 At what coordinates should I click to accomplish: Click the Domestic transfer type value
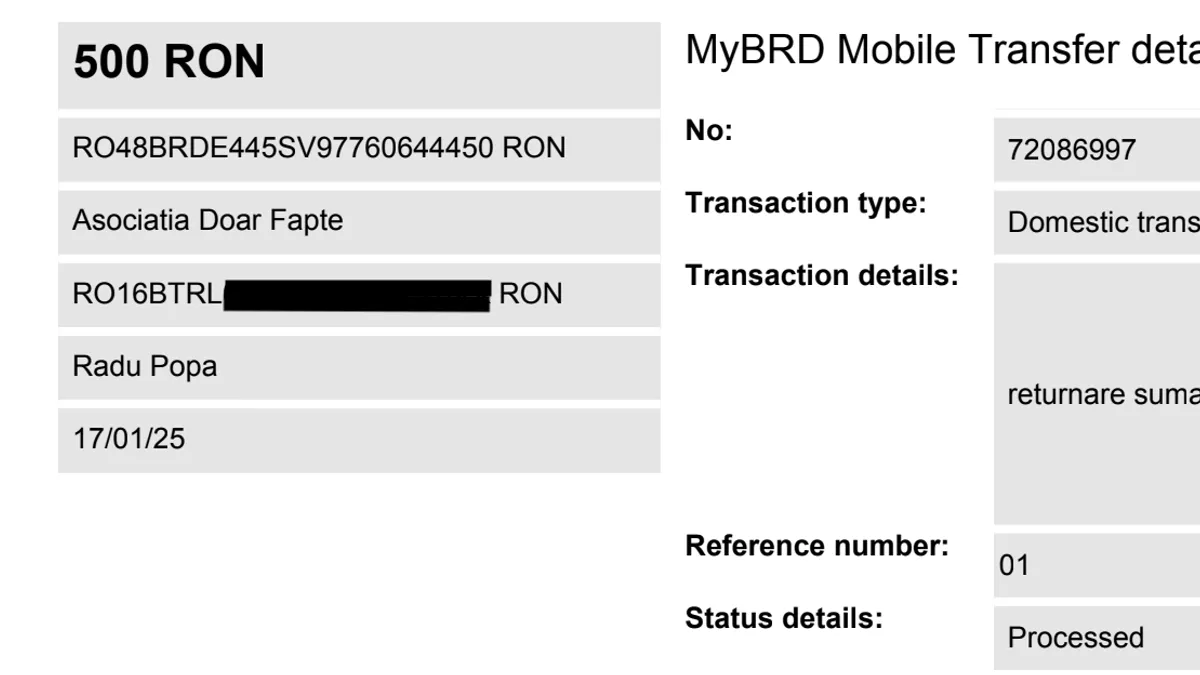1102,222
